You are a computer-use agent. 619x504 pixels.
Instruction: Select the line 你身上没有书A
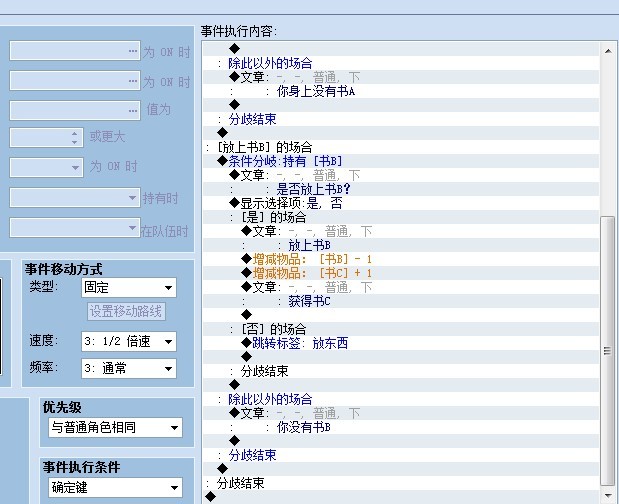(x=401, y=91)
